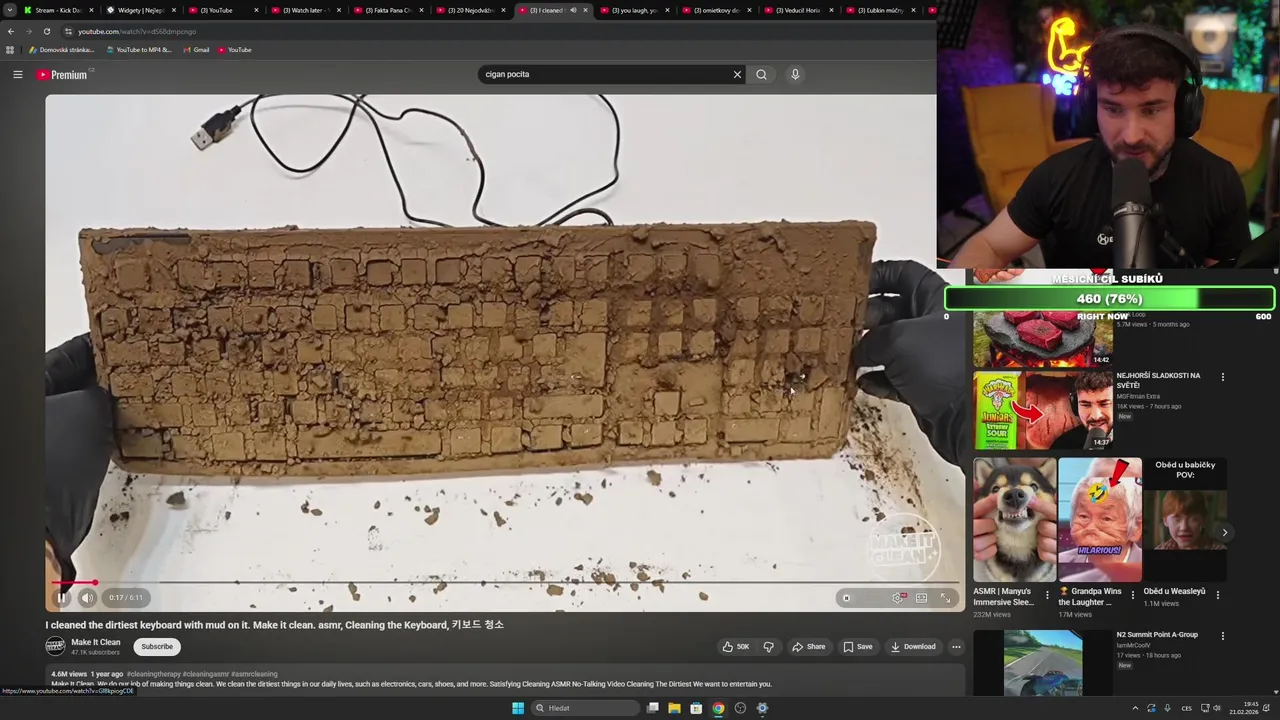
Task: Open options for 'N2 Summit Point A-Group'
Action: click(x=1222, y=636)
